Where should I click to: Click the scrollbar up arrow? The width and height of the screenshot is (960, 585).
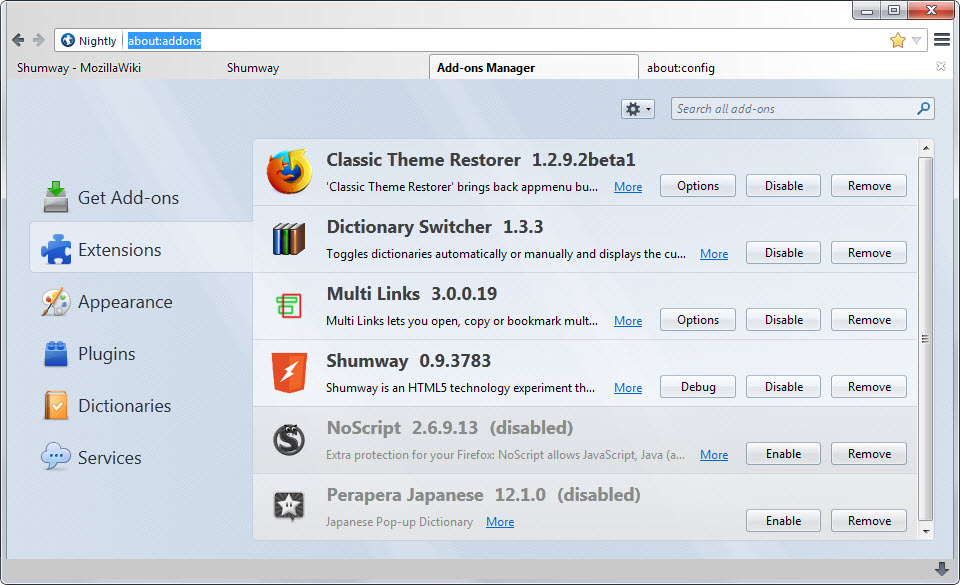(x=926, y=148)
